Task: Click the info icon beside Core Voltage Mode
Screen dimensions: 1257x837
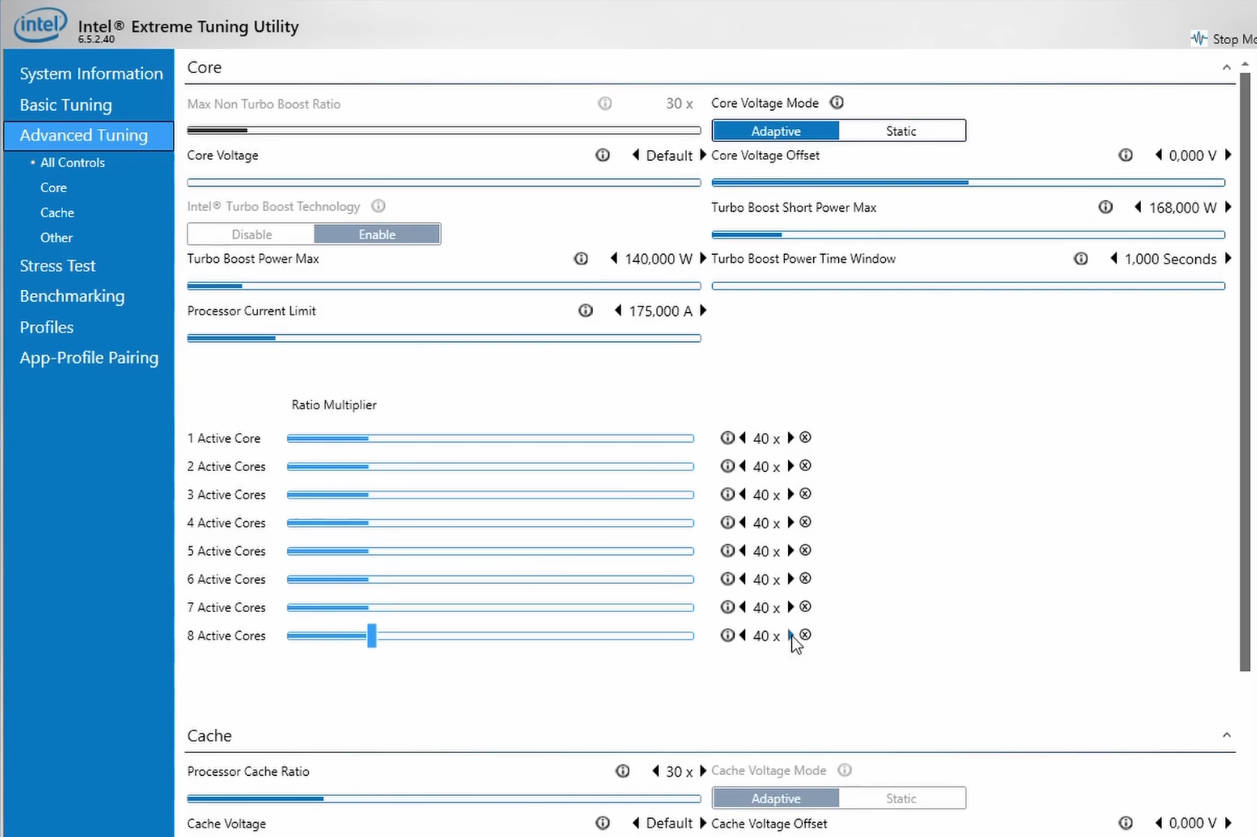Action: [x=837, y=103]
